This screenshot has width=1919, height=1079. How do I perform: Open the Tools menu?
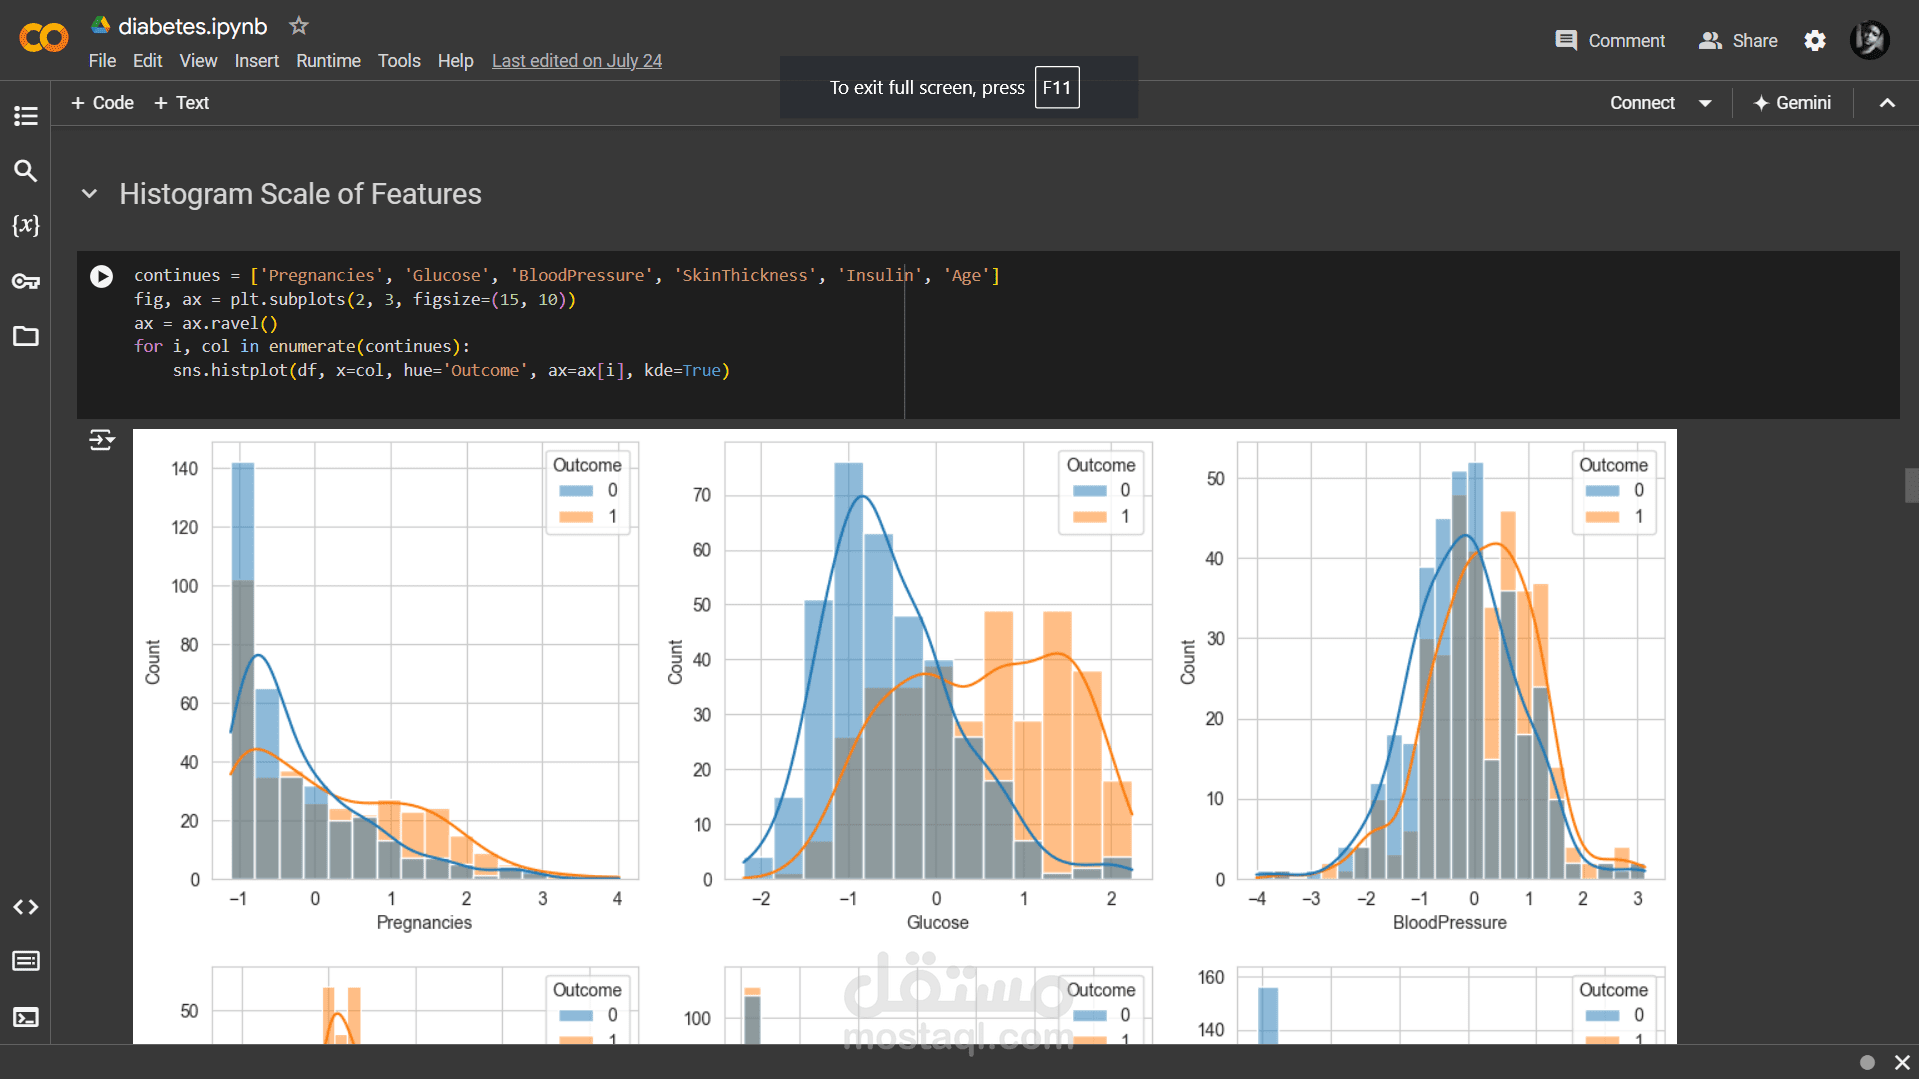399,61
